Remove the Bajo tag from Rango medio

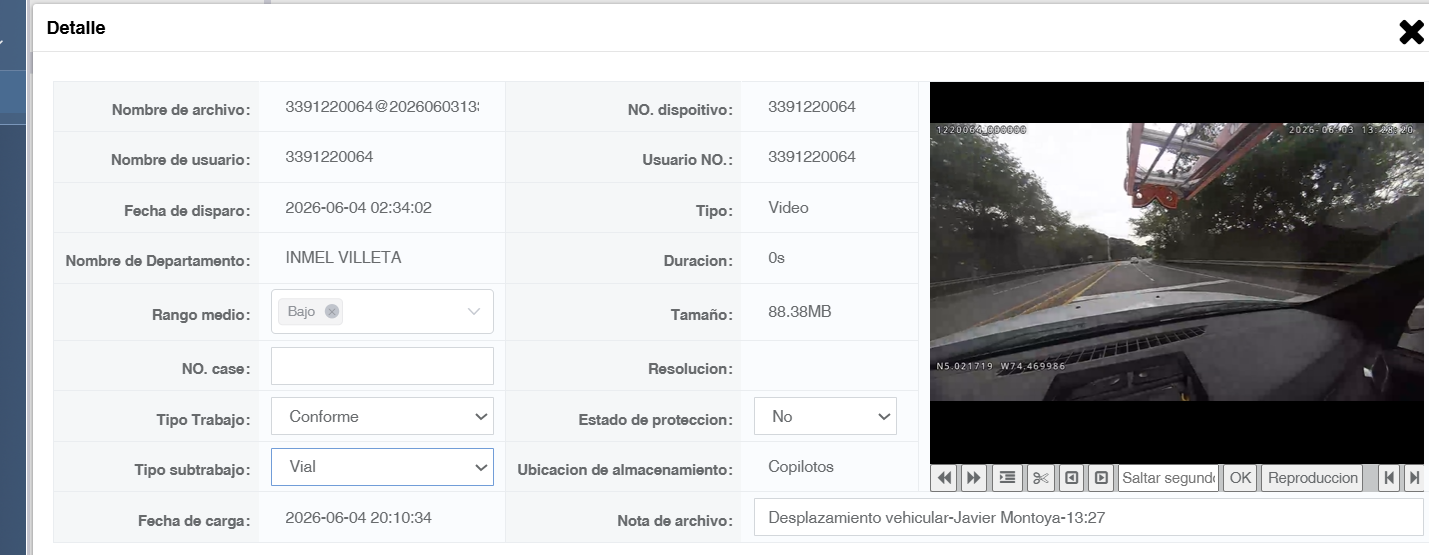click(332, 311)
